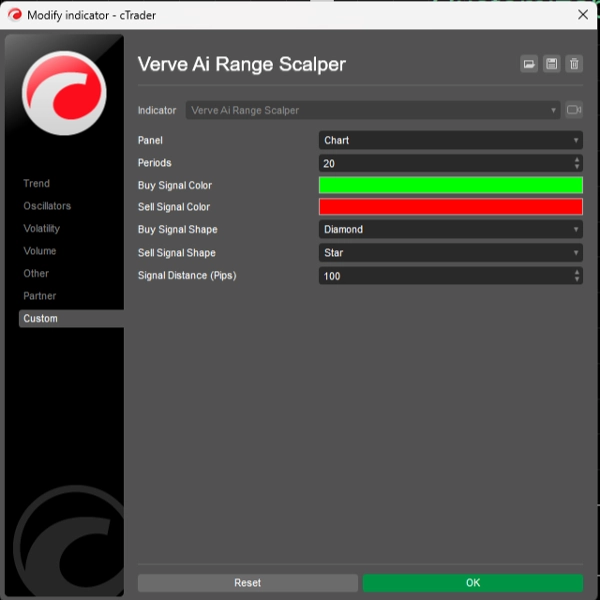600x600 pixels.
Task: Increase the Periods value with up arrow
Action: tap(577, 159)
